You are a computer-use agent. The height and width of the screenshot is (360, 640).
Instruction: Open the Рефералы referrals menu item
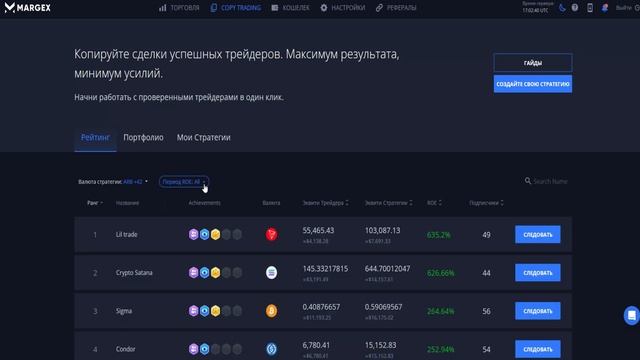(396, 8)
